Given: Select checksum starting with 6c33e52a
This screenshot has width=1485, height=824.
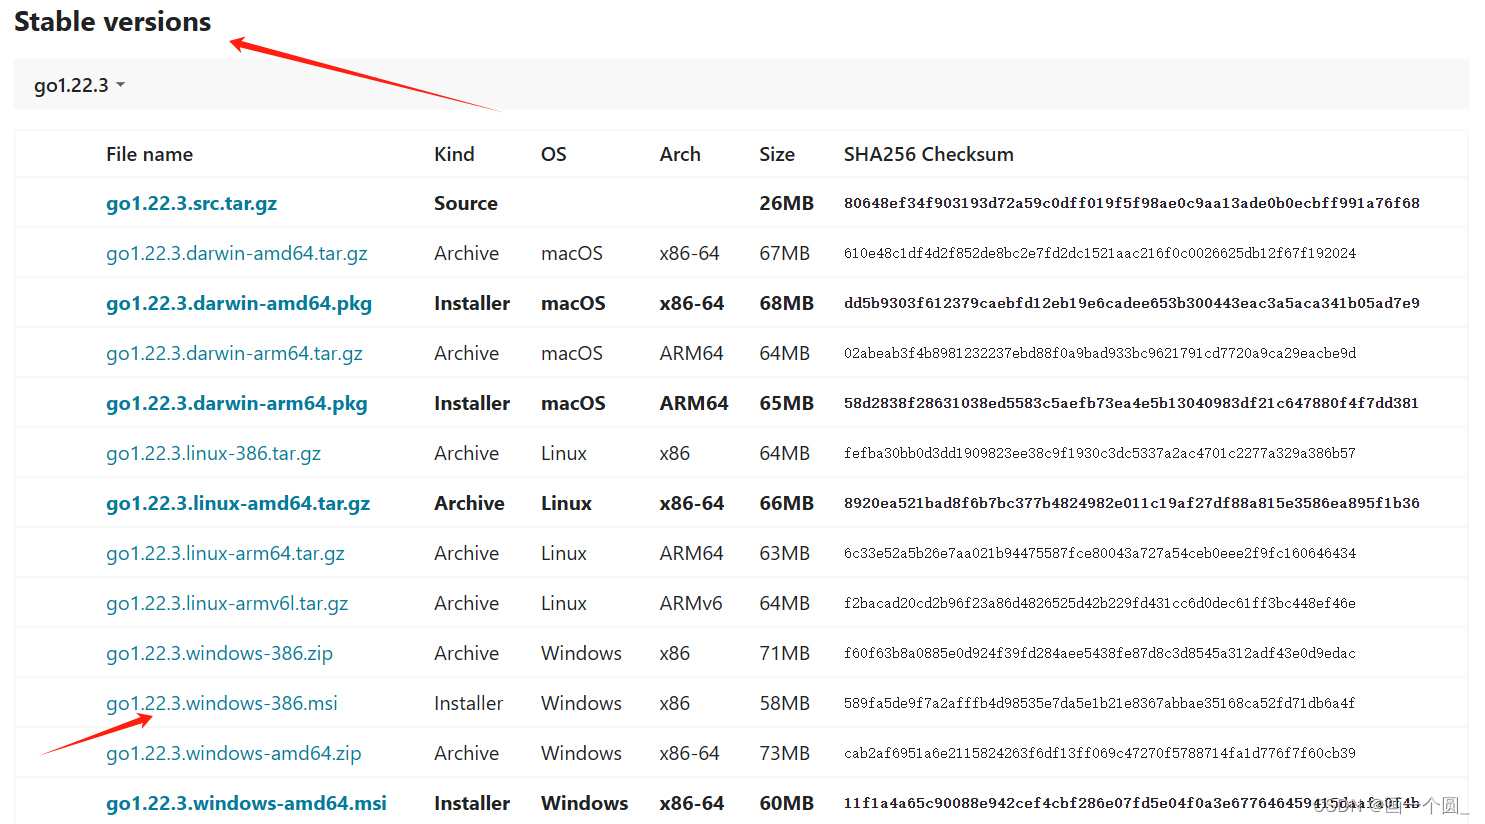Looking at the screenshot, I should point(1100,553).
